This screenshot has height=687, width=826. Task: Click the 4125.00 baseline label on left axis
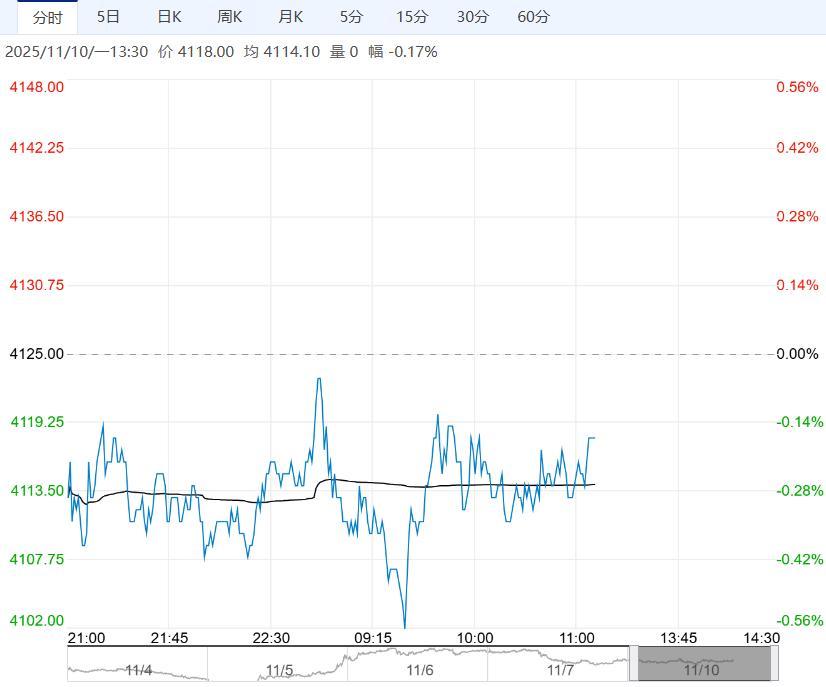[36, 354]
